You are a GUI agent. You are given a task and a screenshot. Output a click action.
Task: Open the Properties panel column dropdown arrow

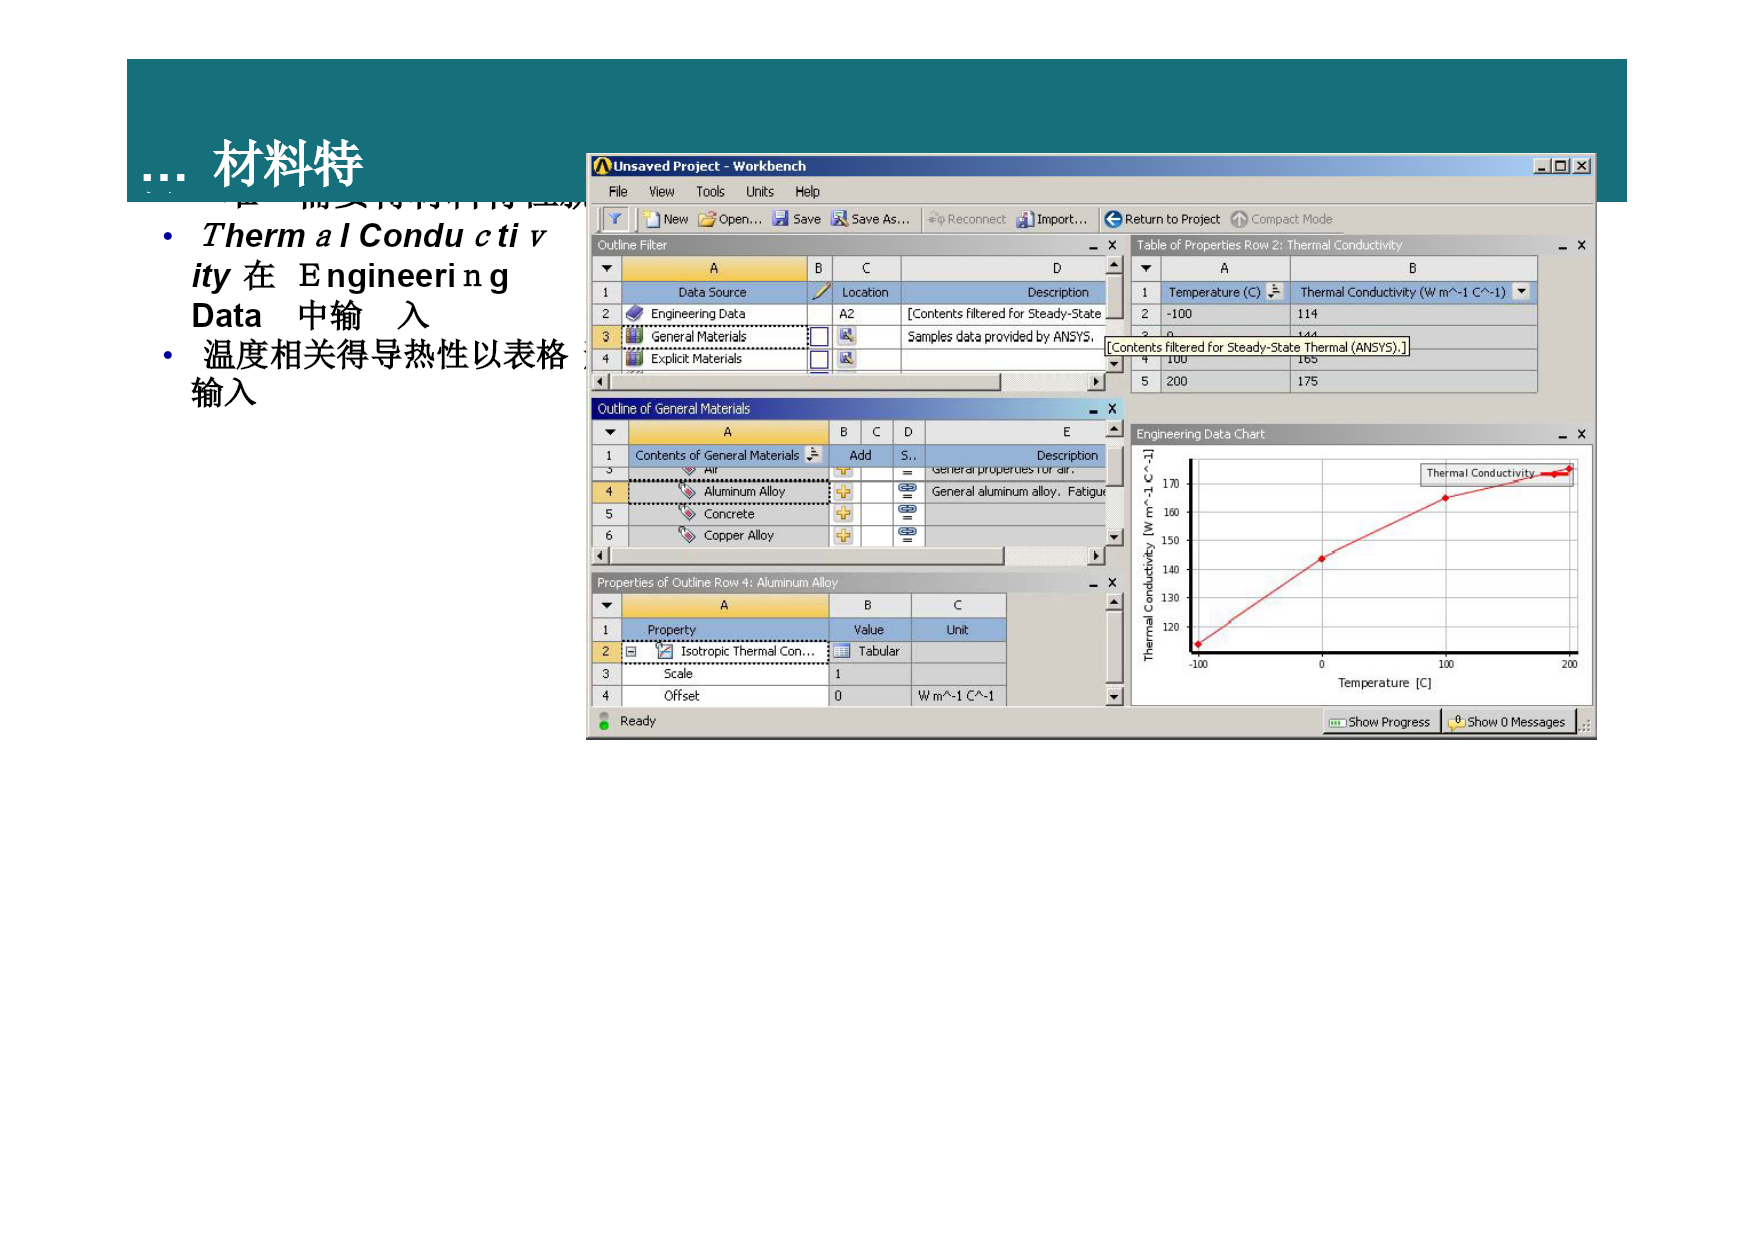pyautogui.click(x=607, y=605)
